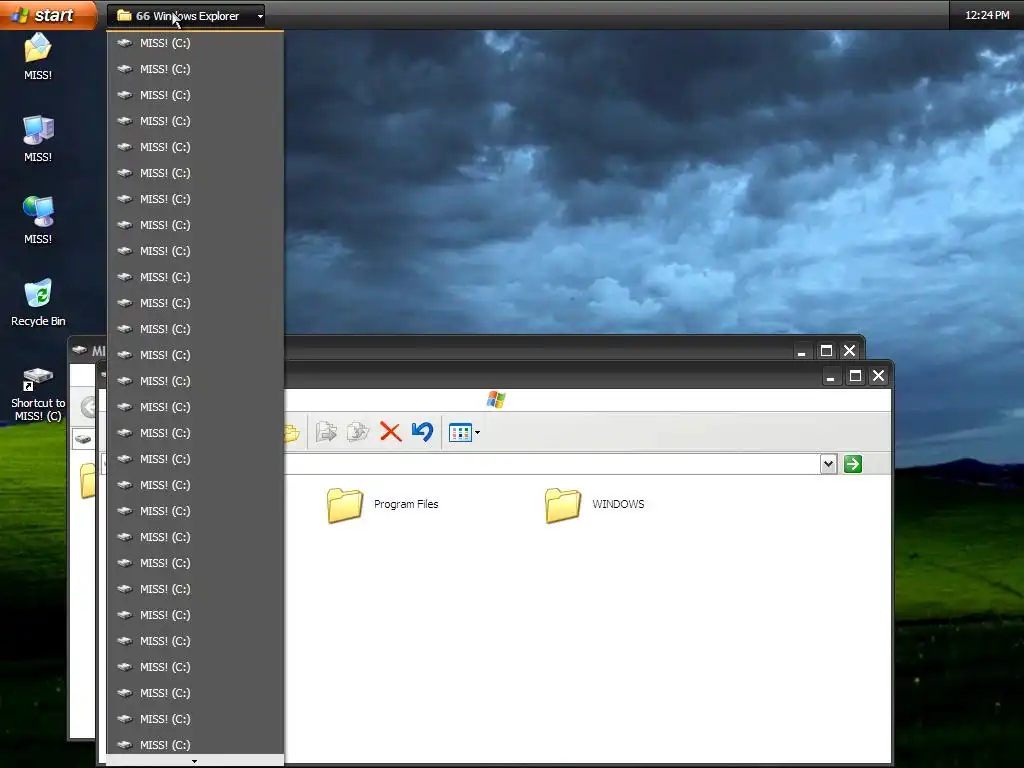Screen dimensions: 1024x768
Task: Open the Views dropdown arrow
Action: pyautogui.click(x=477, y=432)
